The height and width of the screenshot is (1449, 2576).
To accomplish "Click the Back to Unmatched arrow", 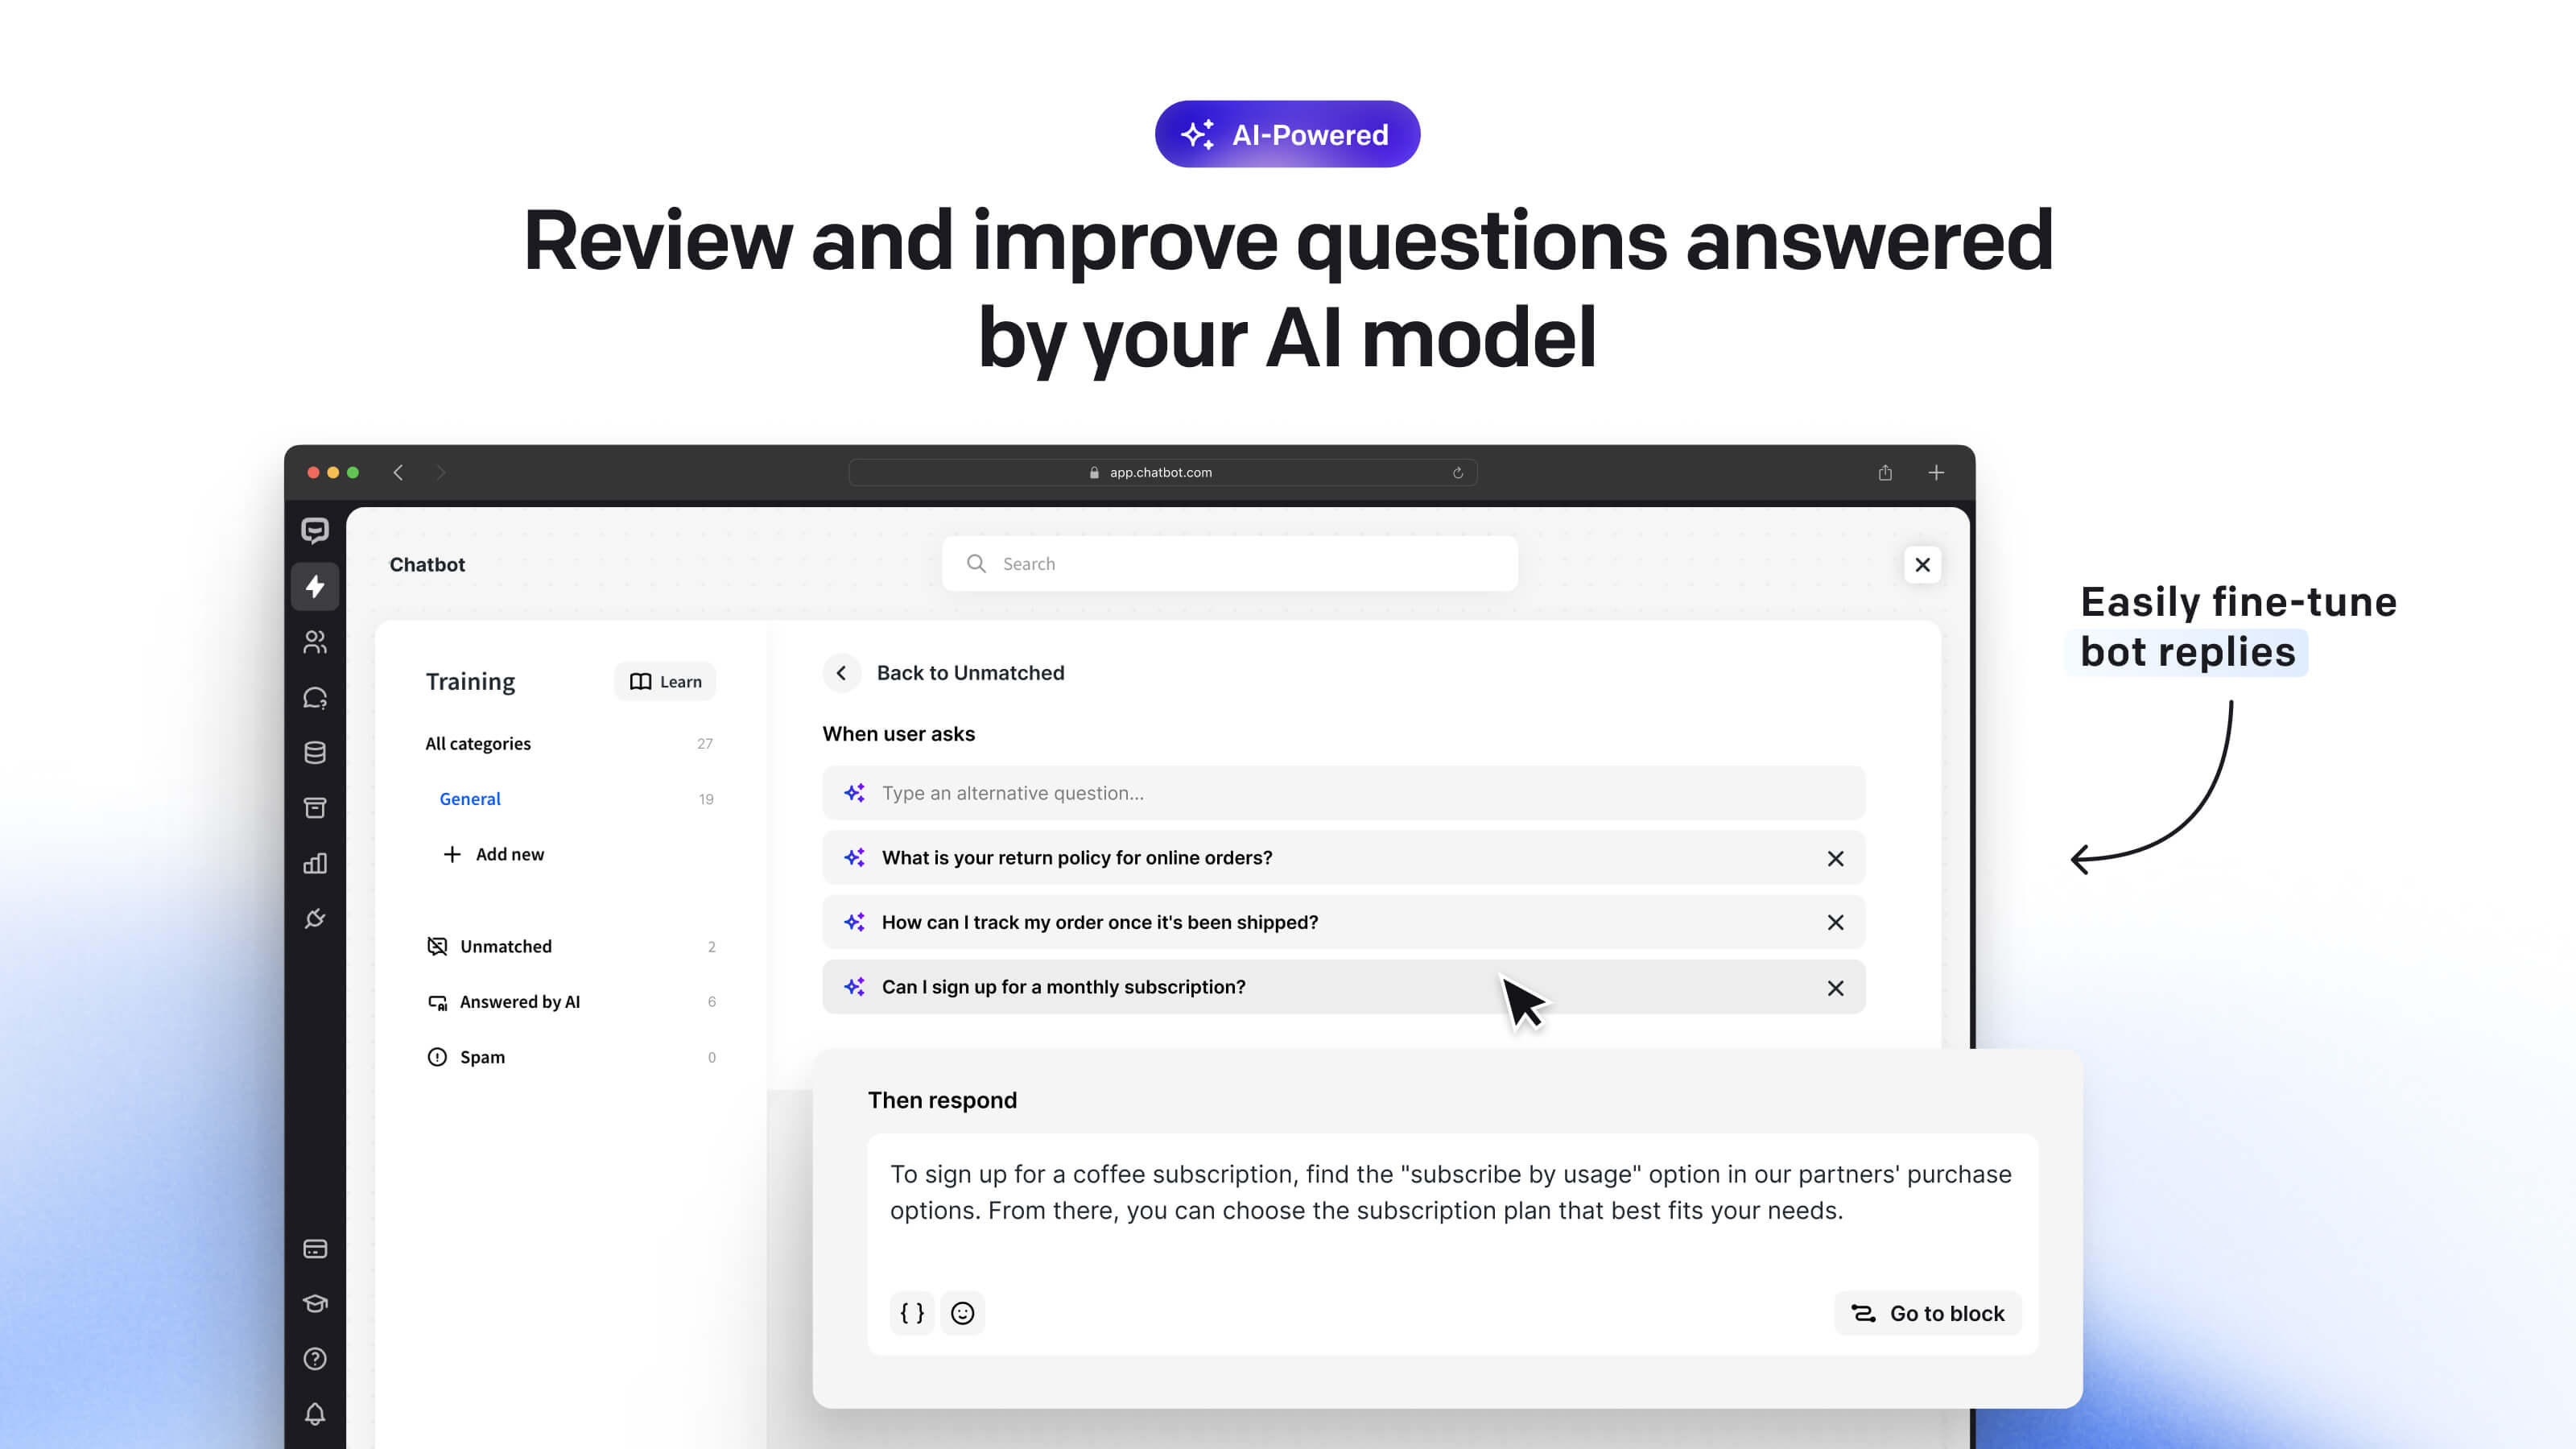I will click(842, 673).
